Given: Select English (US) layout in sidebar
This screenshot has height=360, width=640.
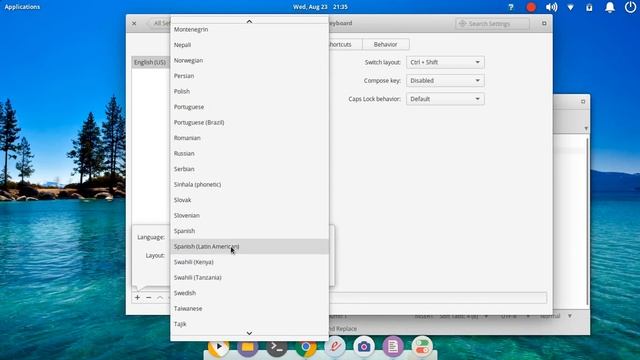Looking at the screenshot, I should (150, 62).
